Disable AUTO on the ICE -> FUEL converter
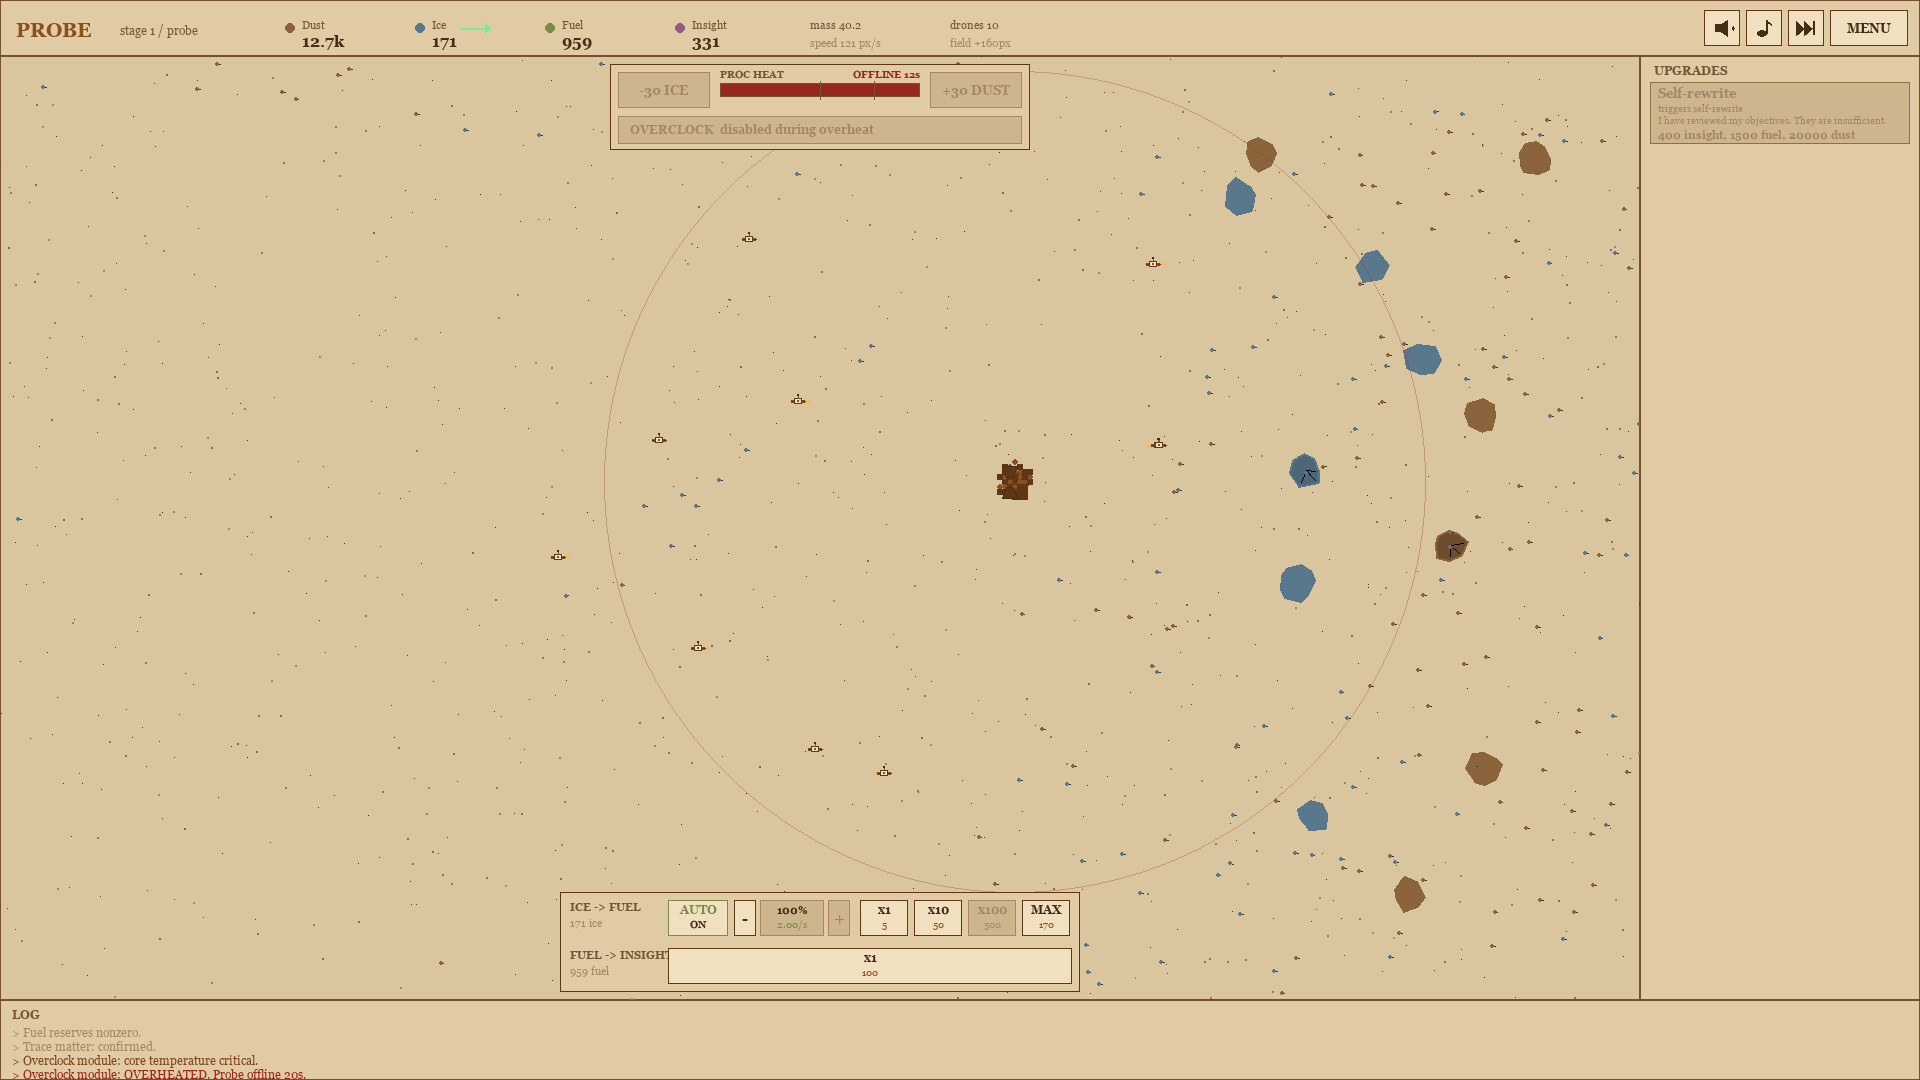 pos(697,917)
